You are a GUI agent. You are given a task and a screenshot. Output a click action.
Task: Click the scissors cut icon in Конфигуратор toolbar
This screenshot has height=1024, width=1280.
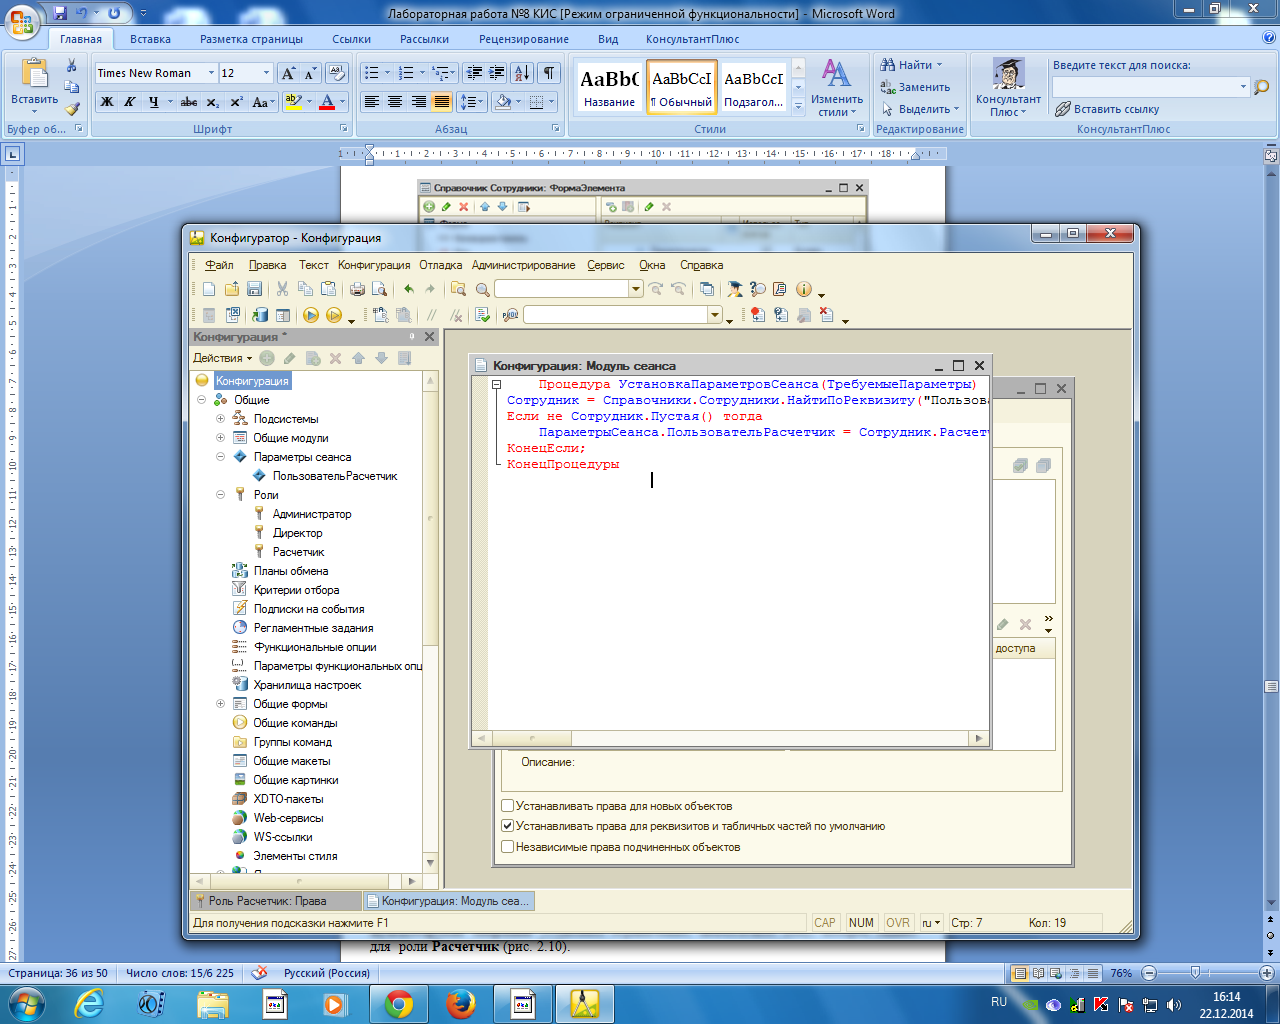282,289
